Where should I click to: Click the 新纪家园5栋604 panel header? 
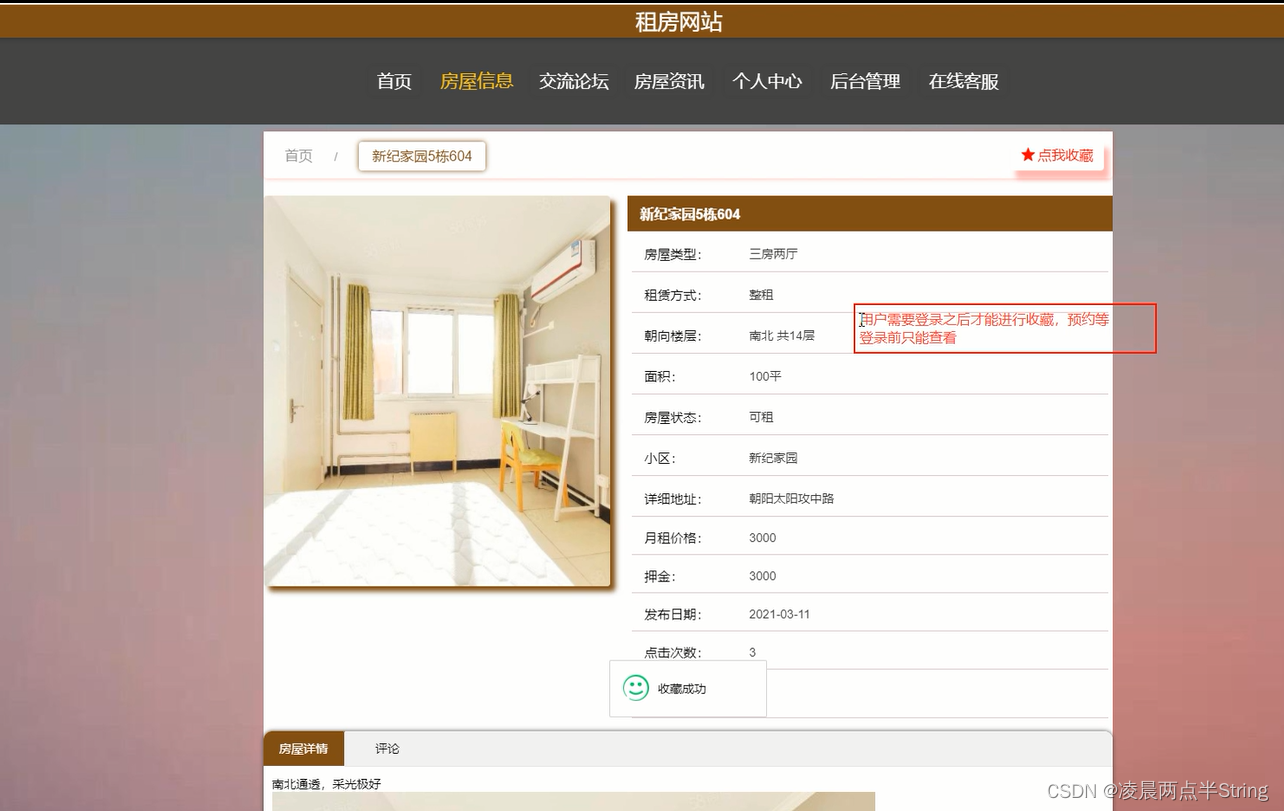coord(870,214)
